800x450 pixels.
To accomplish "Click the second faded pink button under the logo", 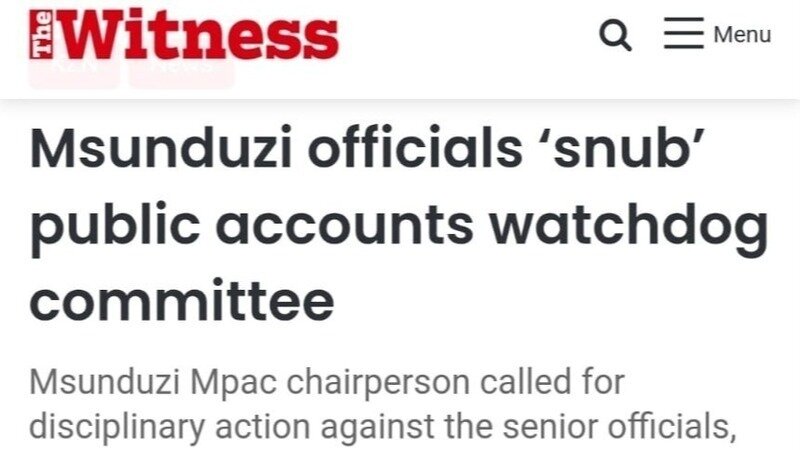I will [181, 72].
